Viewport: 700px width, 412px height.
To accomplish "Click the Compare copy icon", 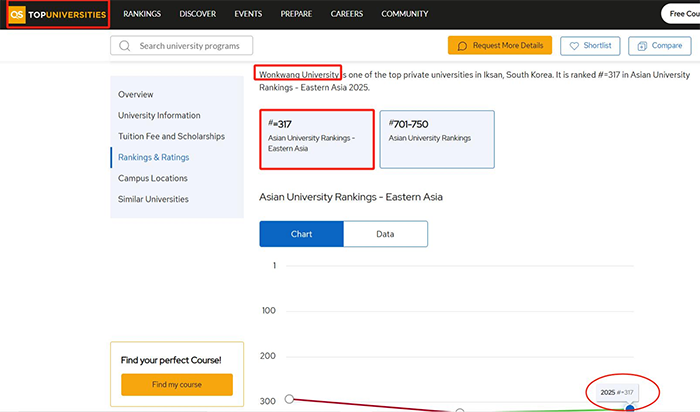I will (642, 46).
